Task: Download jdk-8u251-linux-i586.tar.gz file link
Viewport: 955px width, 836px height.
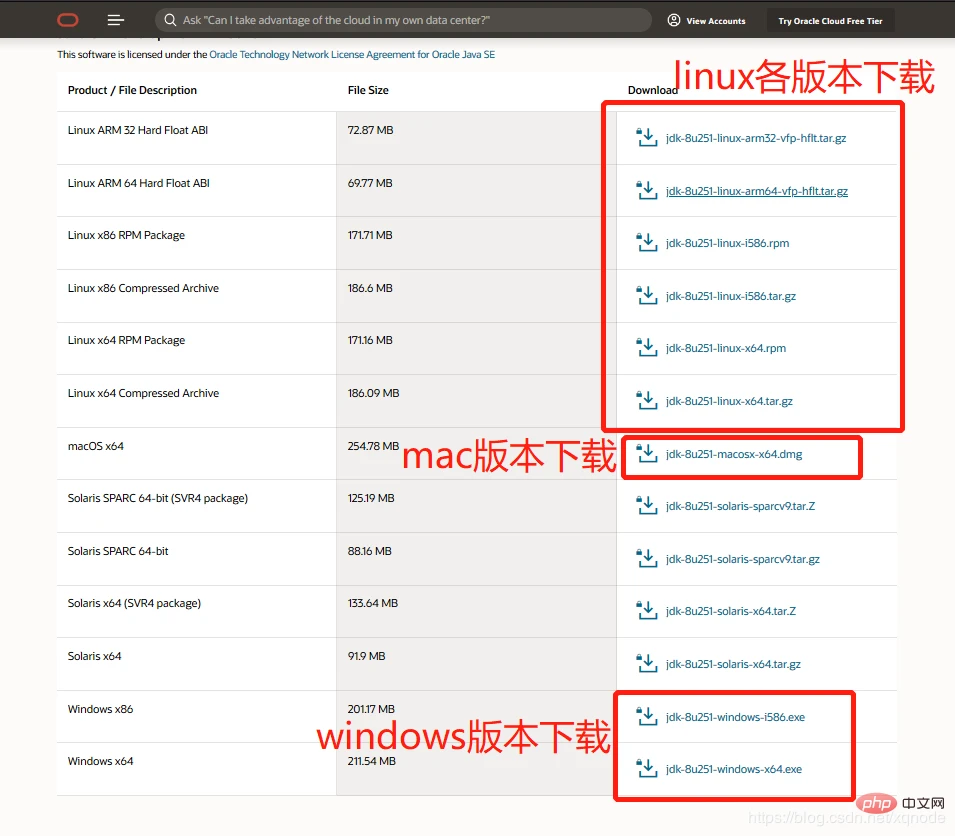Action: coord(730,296)
